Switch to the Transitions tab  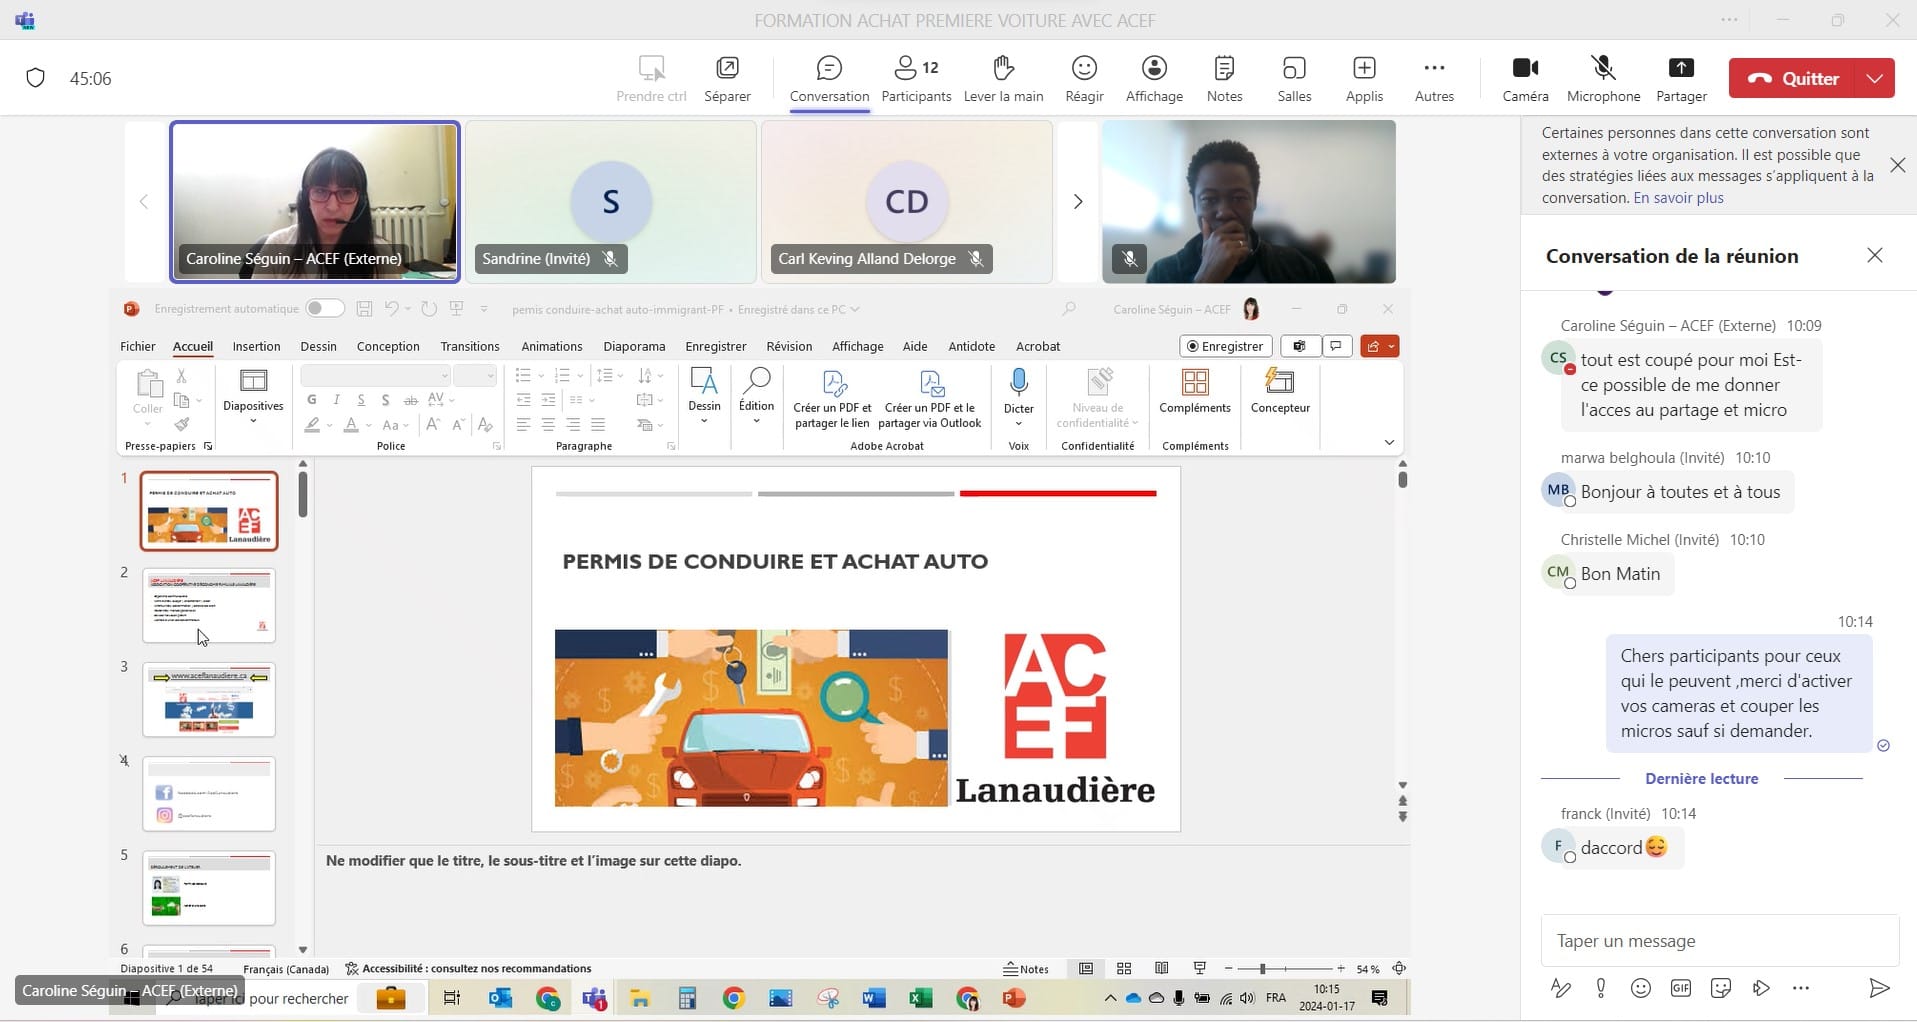click(469, 346)
